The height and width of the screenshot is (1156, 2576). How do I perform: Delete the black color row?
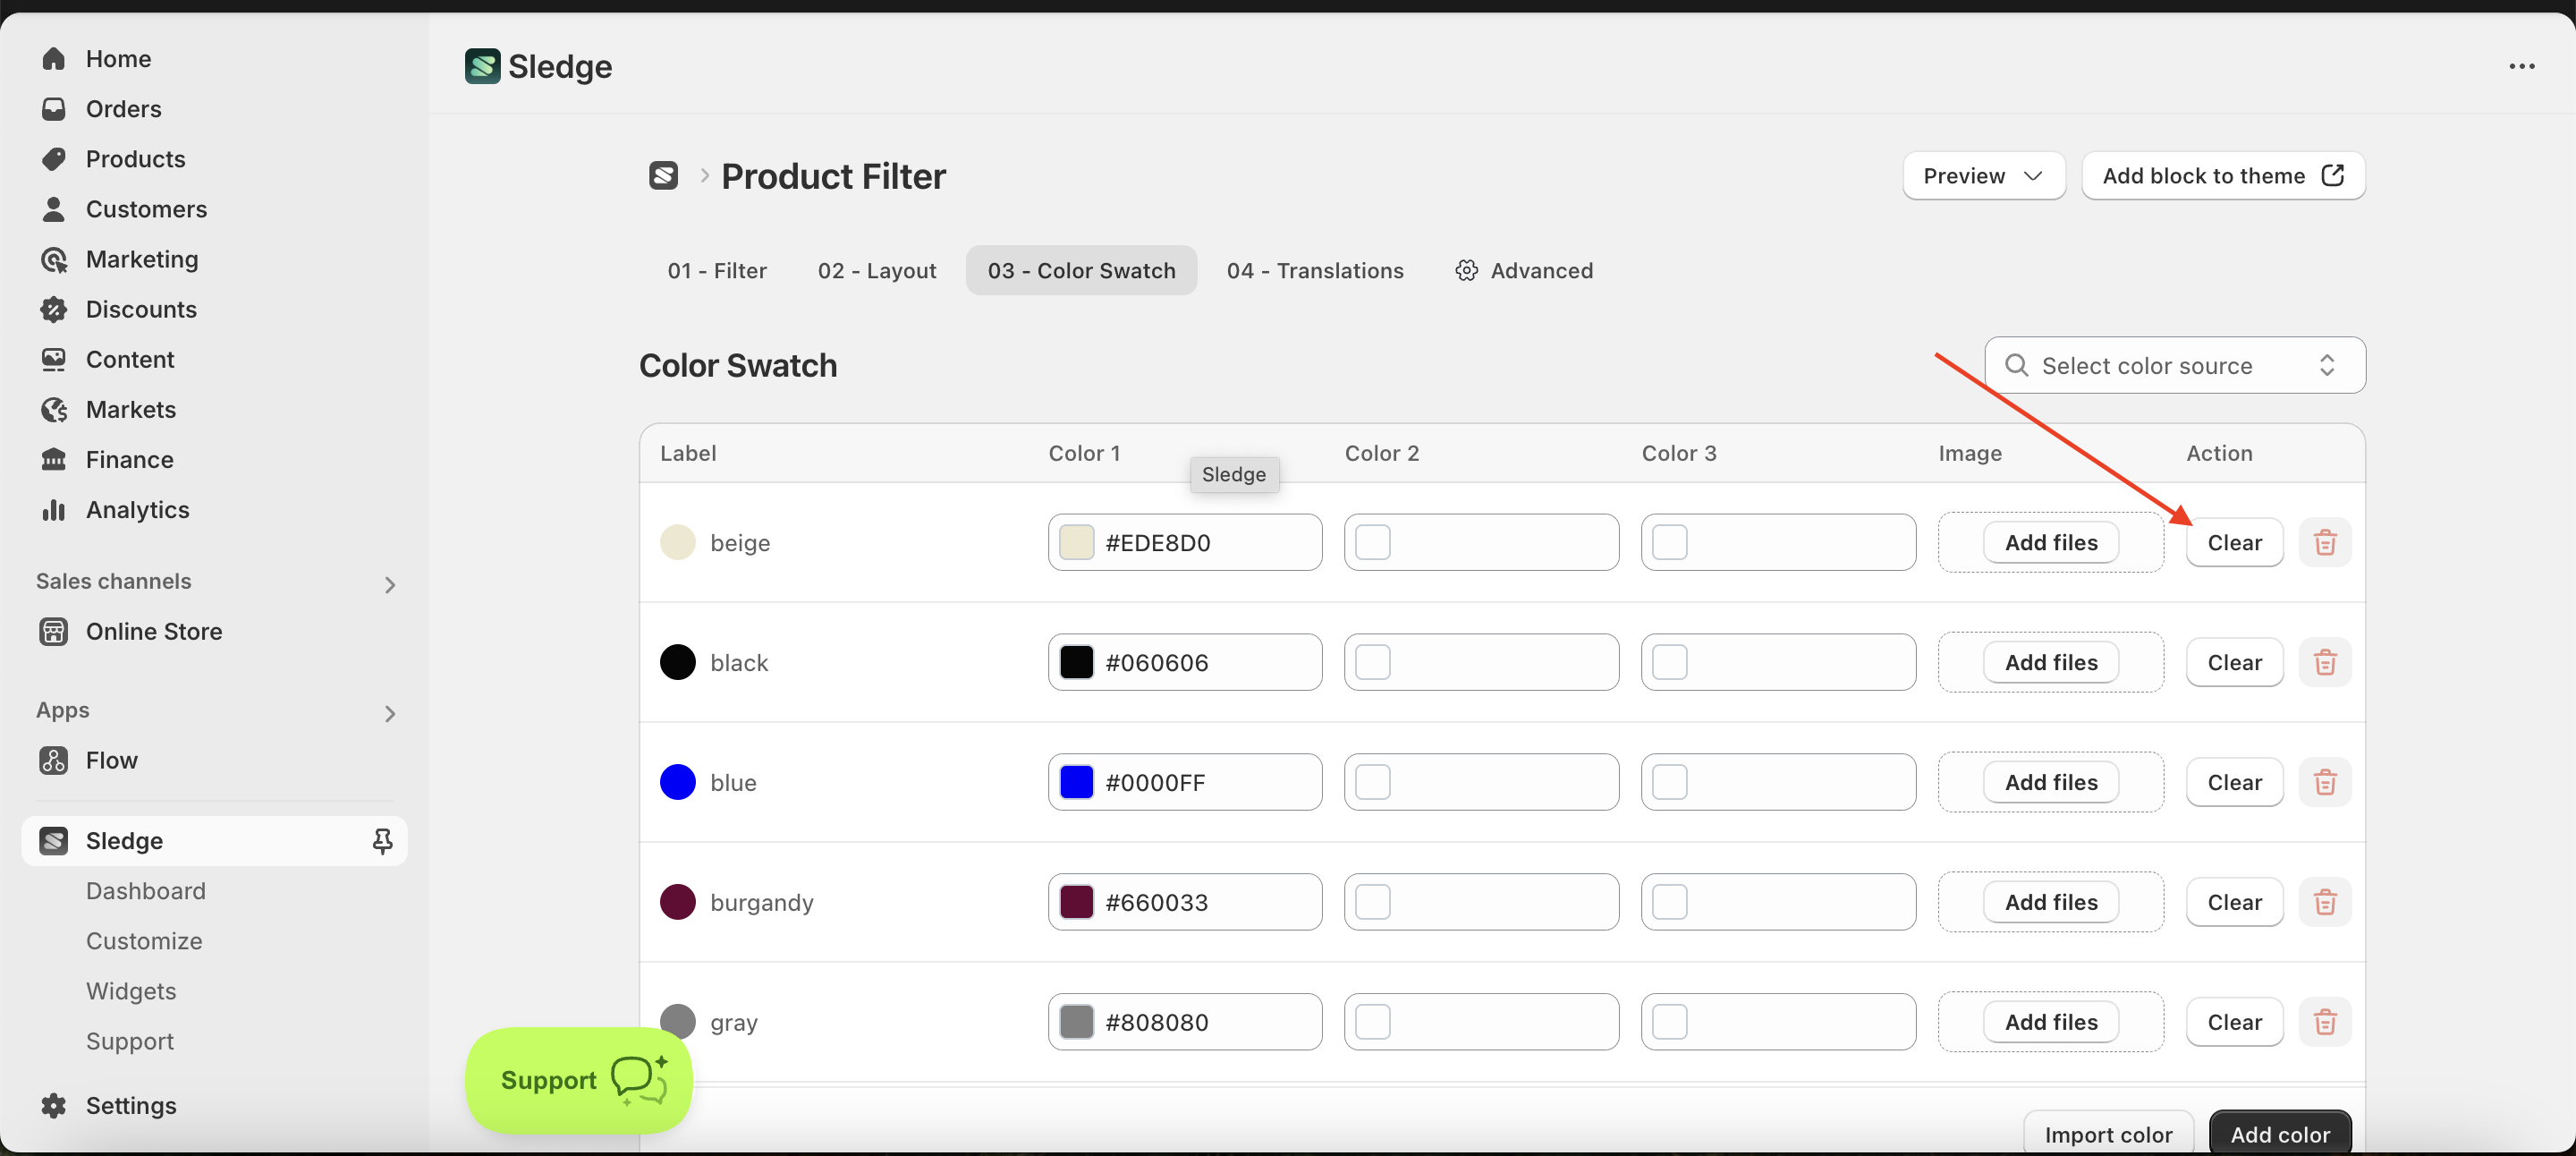point(2325,662)
